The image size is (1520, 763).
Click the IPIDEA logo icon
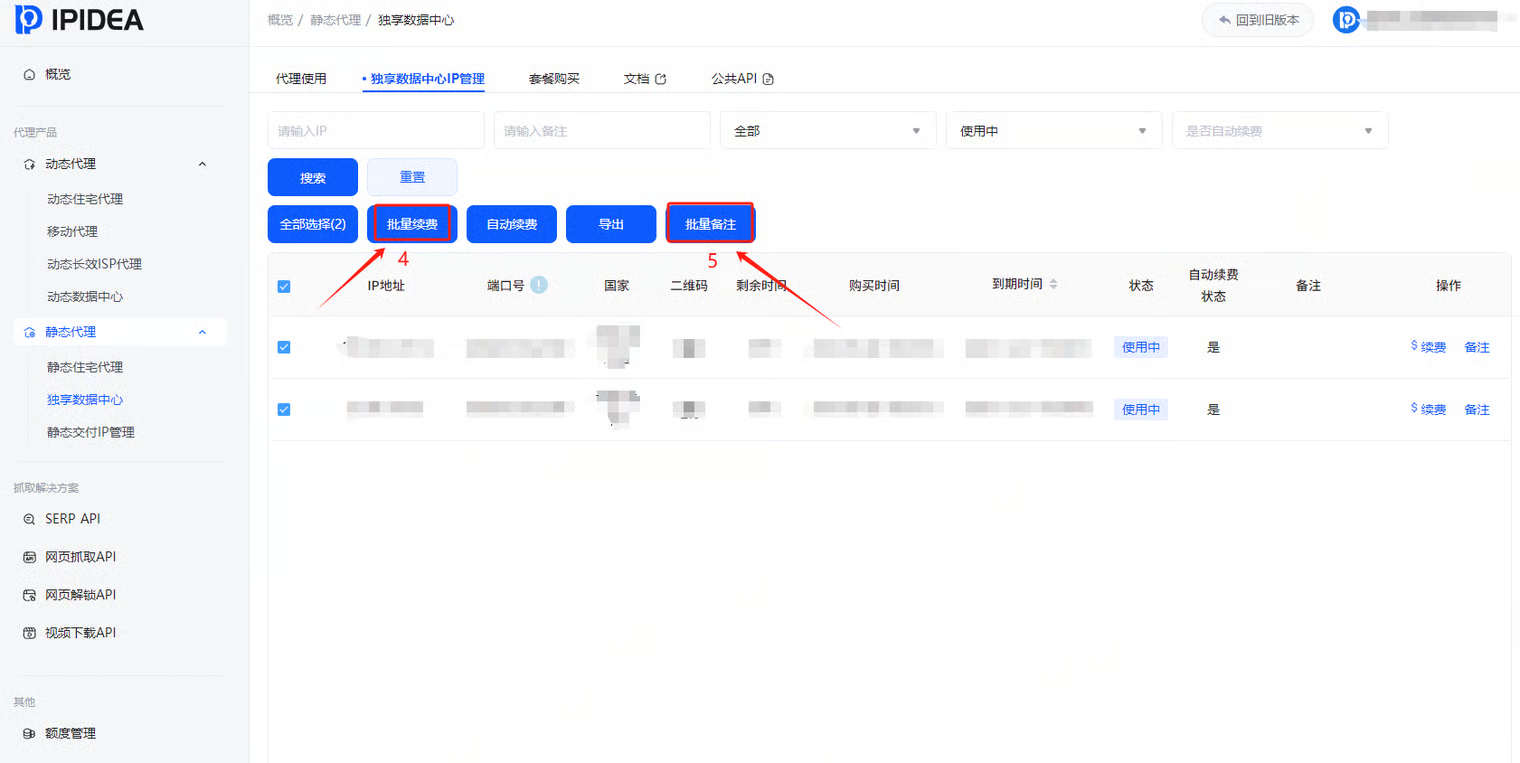[x=29, y=19]
